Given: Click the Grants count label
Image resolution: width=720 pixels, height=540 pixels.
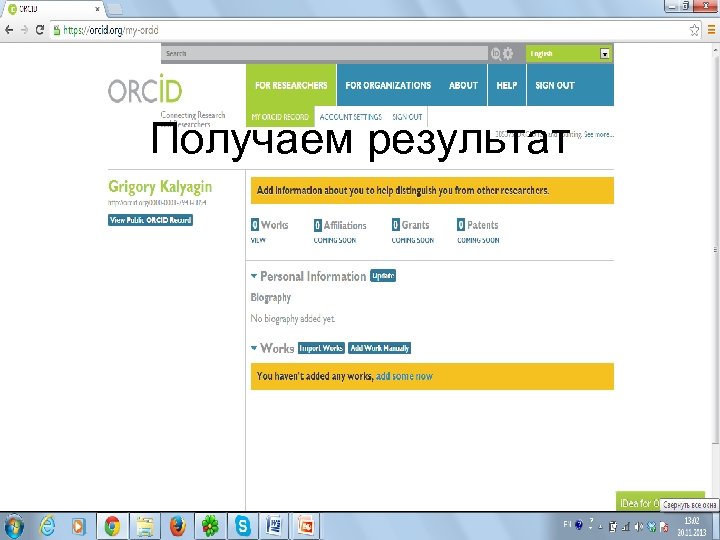Looking at the screenshot, I should tap(411, 225).
